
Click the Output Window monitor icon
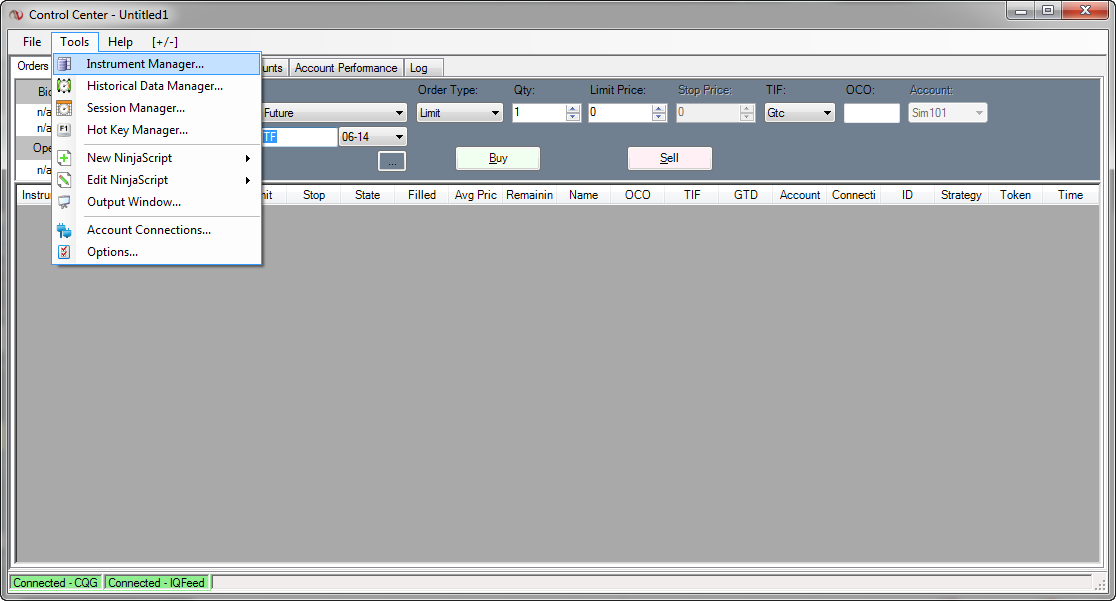pos(64,202)
